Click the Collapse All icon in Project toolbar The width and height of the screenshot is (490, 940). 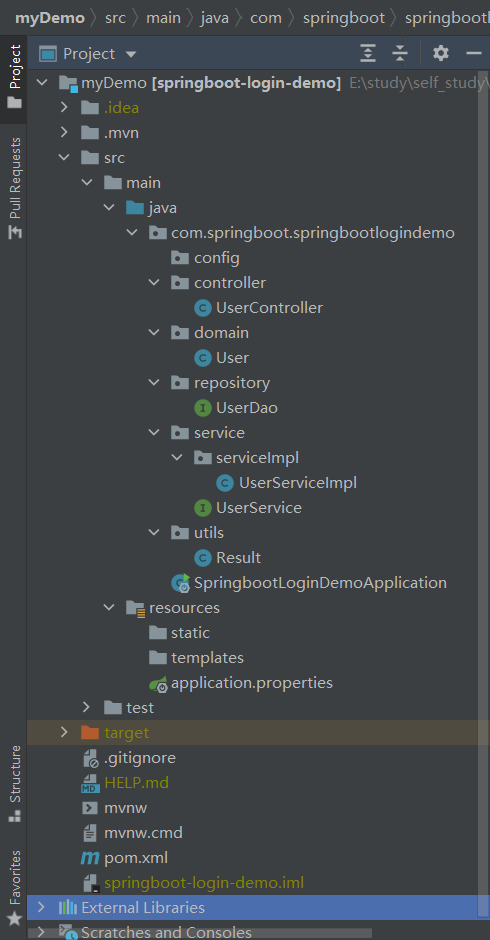(400, 54)
